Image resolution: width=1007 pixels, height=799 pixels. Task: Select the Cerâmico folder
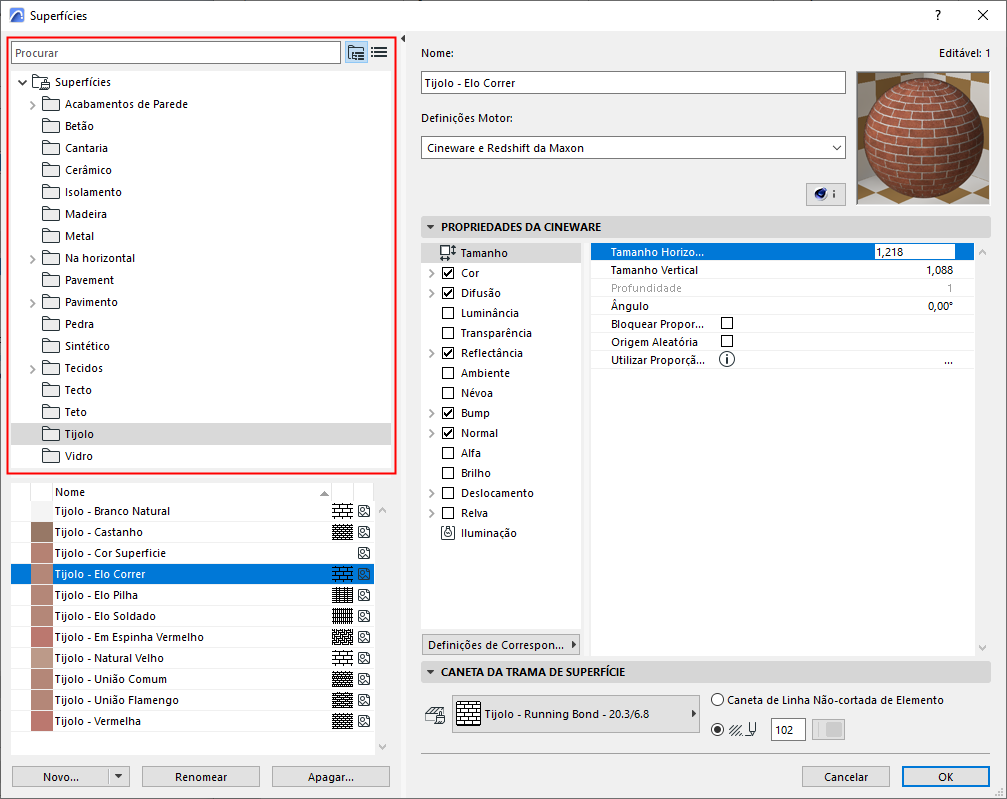[76, 170]
